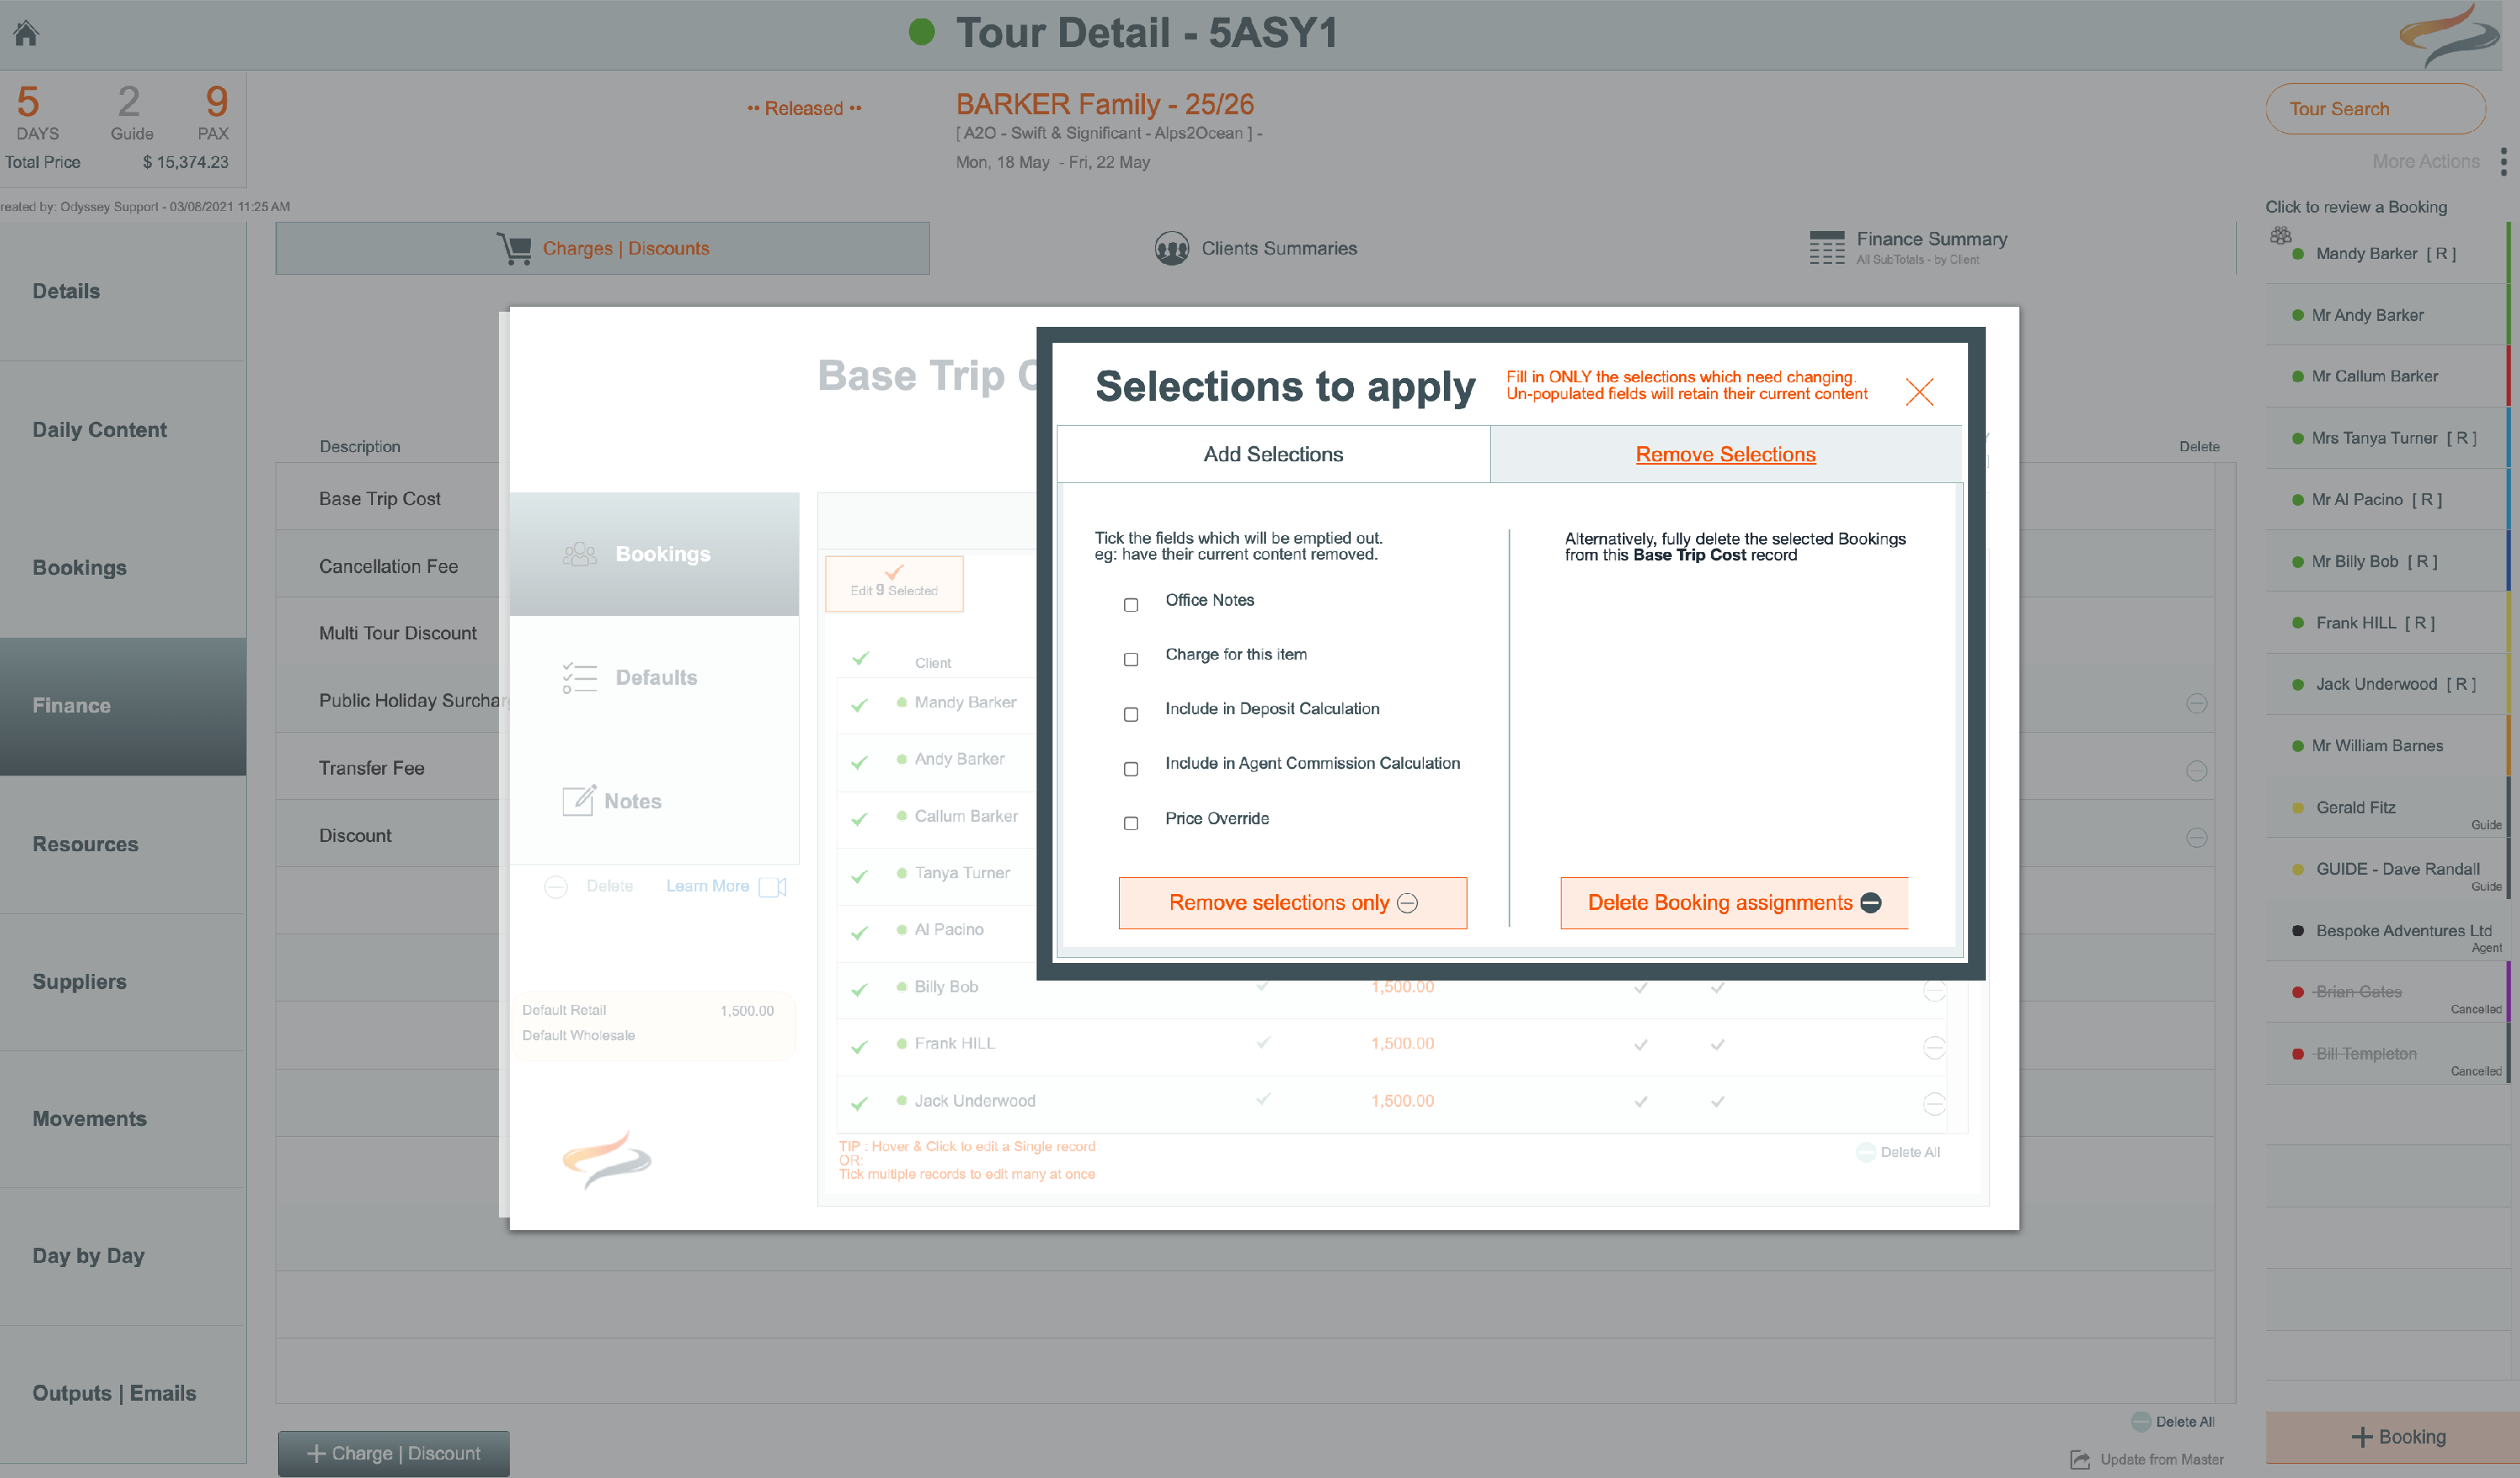
Task: Click the Learn More video icon
Action: 772,887
